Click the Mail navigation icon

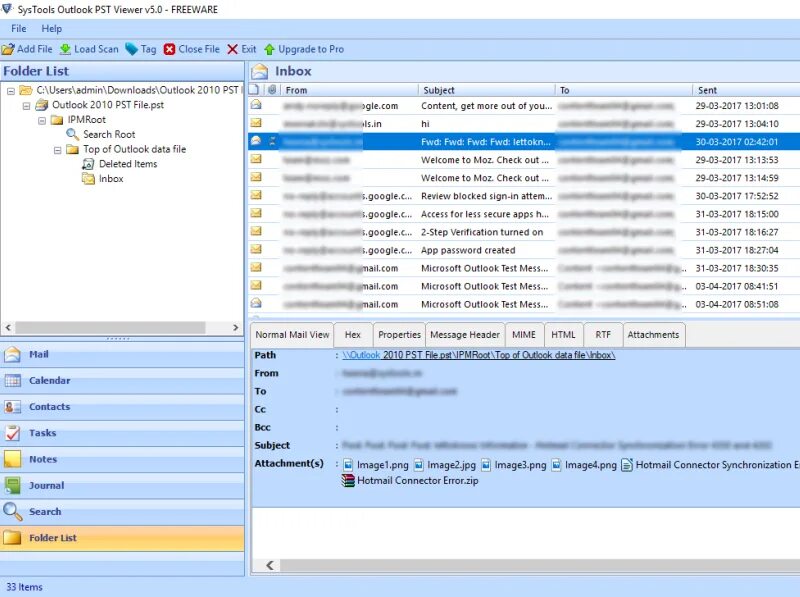[x=12, y=354]
